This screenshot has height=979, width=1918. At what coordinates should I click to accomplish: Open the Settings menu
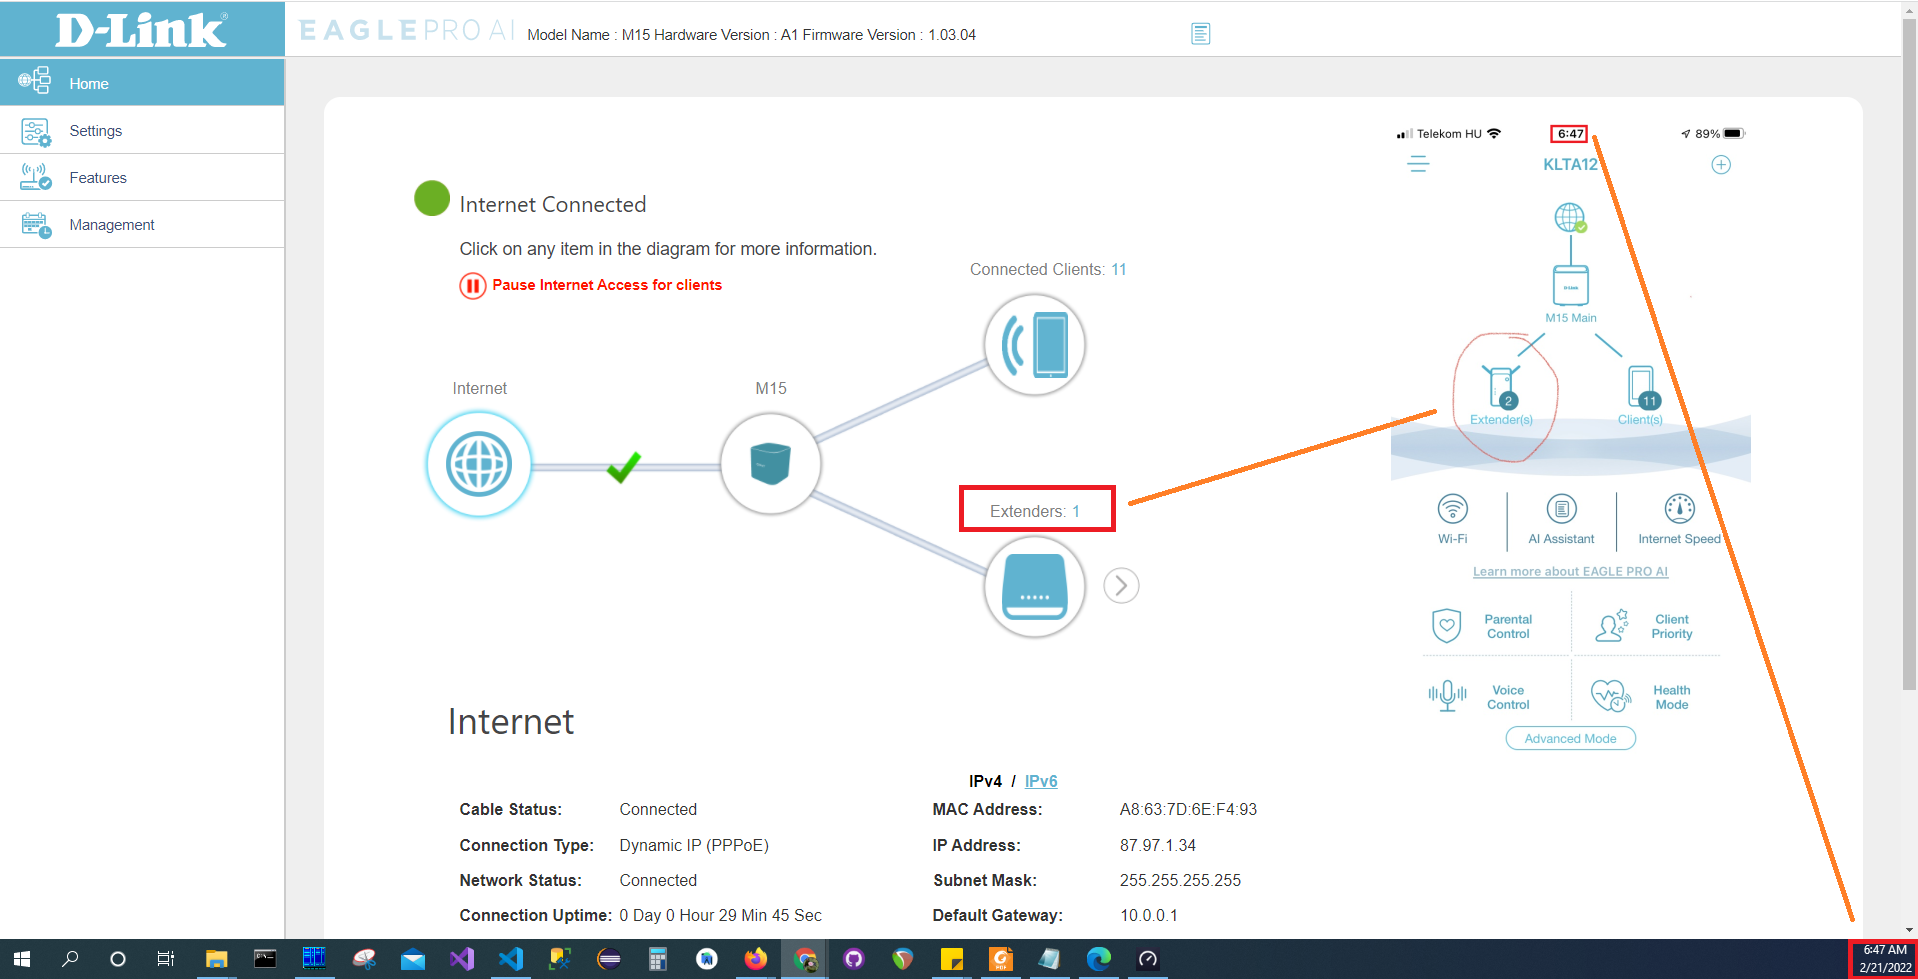(142, 131)
